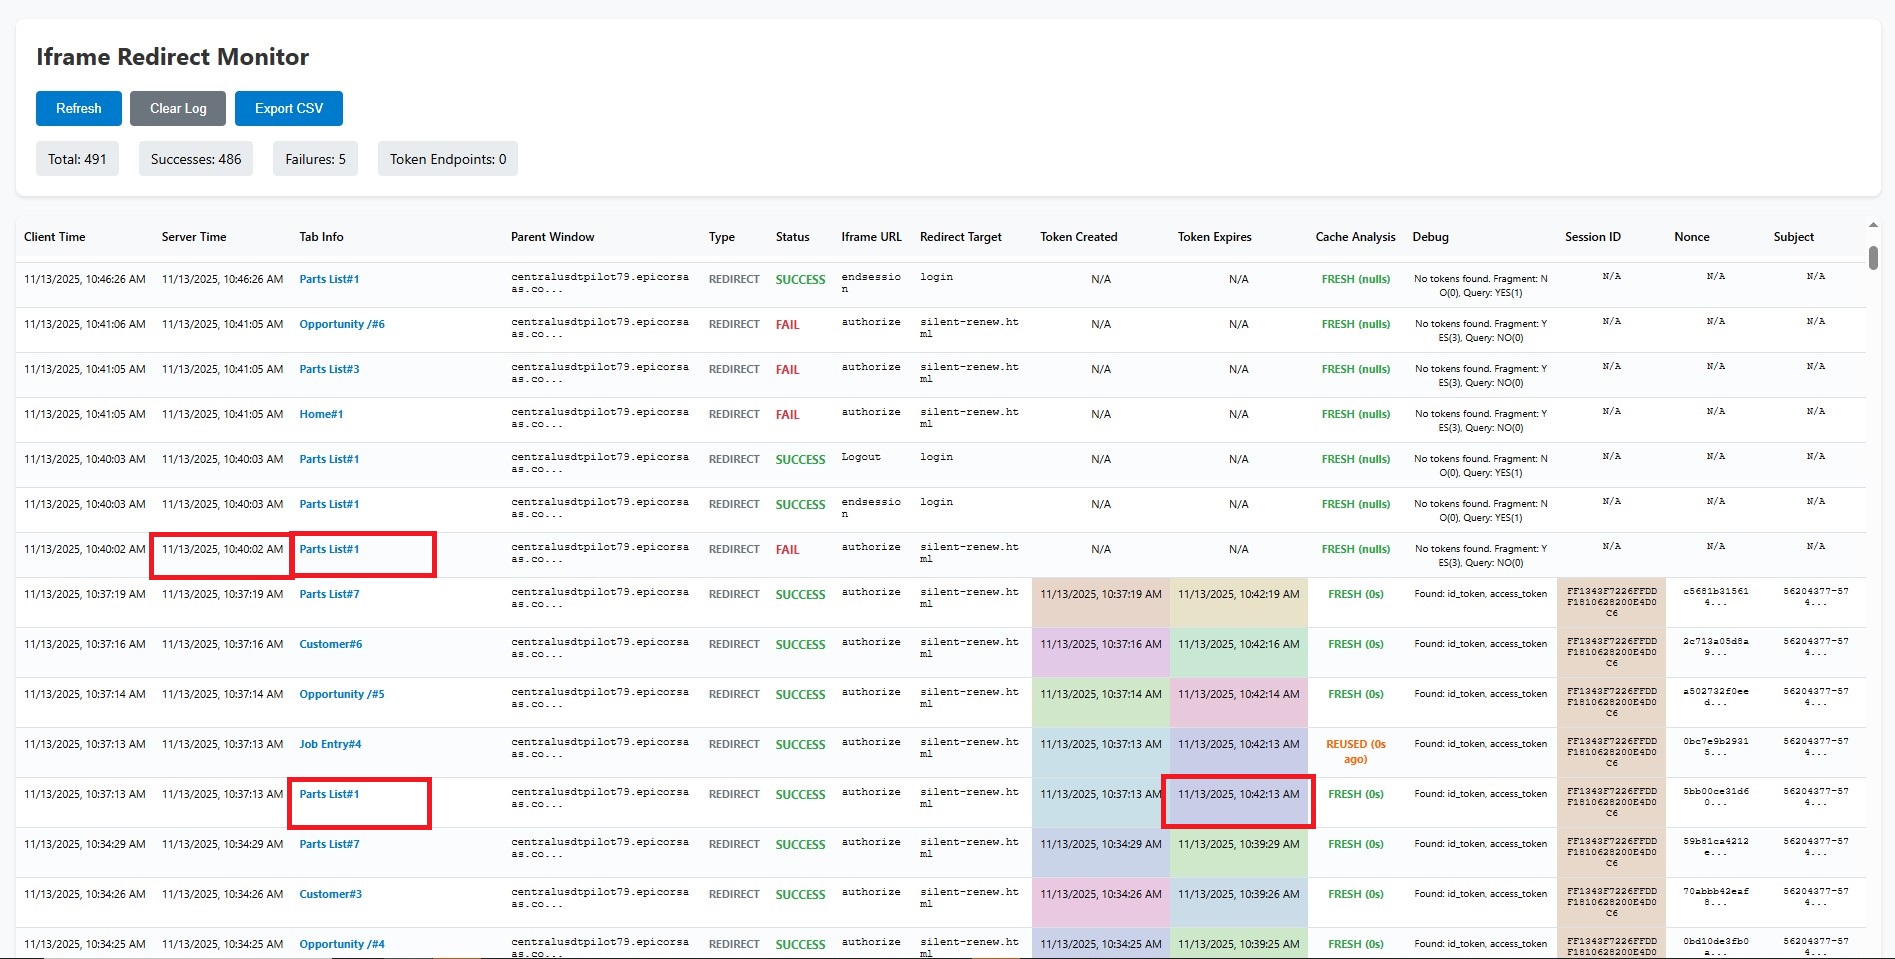Click the Token Expires column header
Viewport: 1895px width, 959px height.
[x=1214, y=237]
